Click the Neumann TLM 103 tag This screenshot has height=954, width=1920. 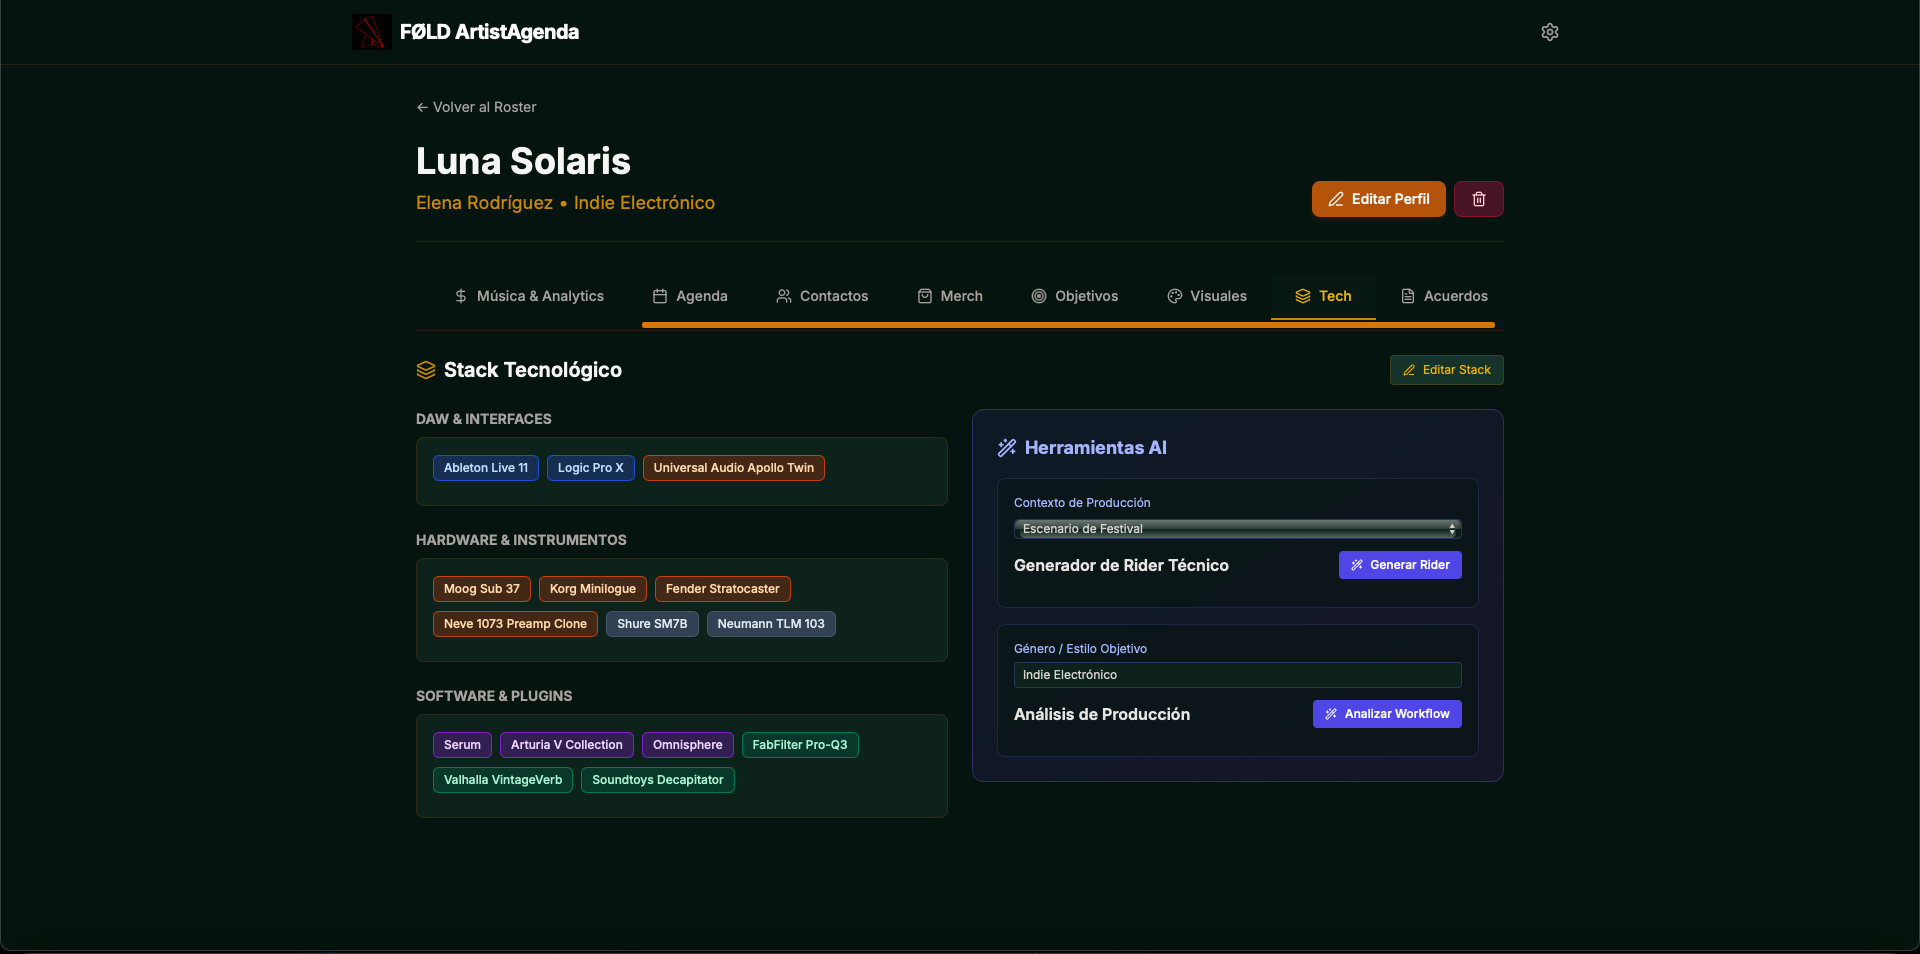(771, 624)
